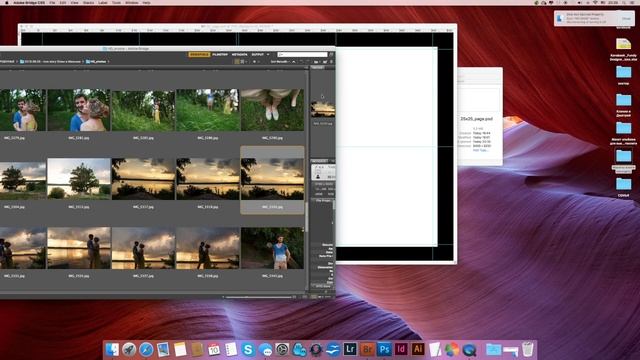Select the close-up smiling man thumbnail
Viewport: 640px width, 360px height.
pos(79,110)
